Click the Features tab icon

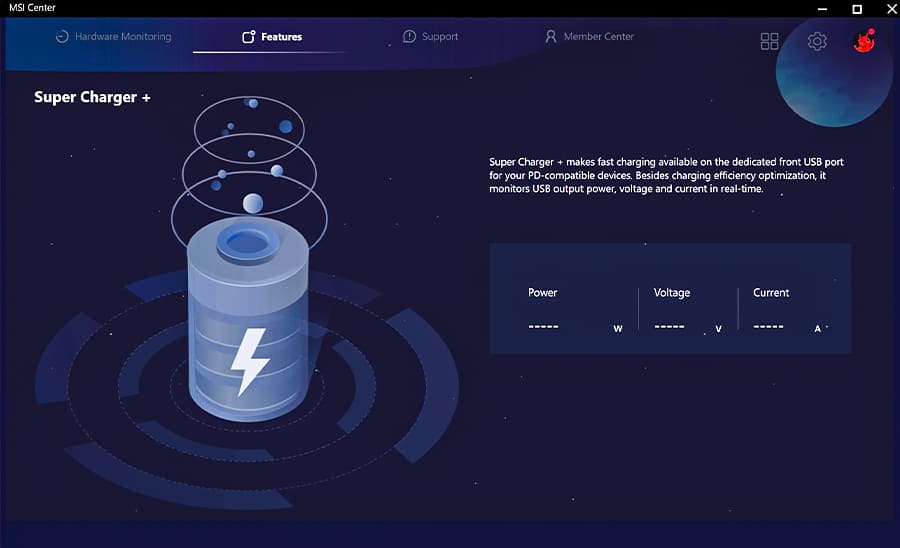click(249, 37)
